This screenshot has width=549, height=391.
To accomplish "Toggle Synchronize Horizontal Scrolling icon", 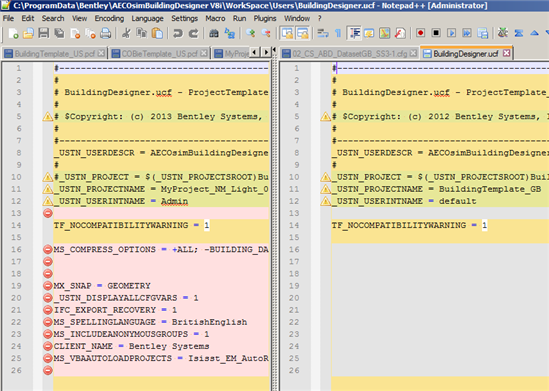I will tap(303, 33).
